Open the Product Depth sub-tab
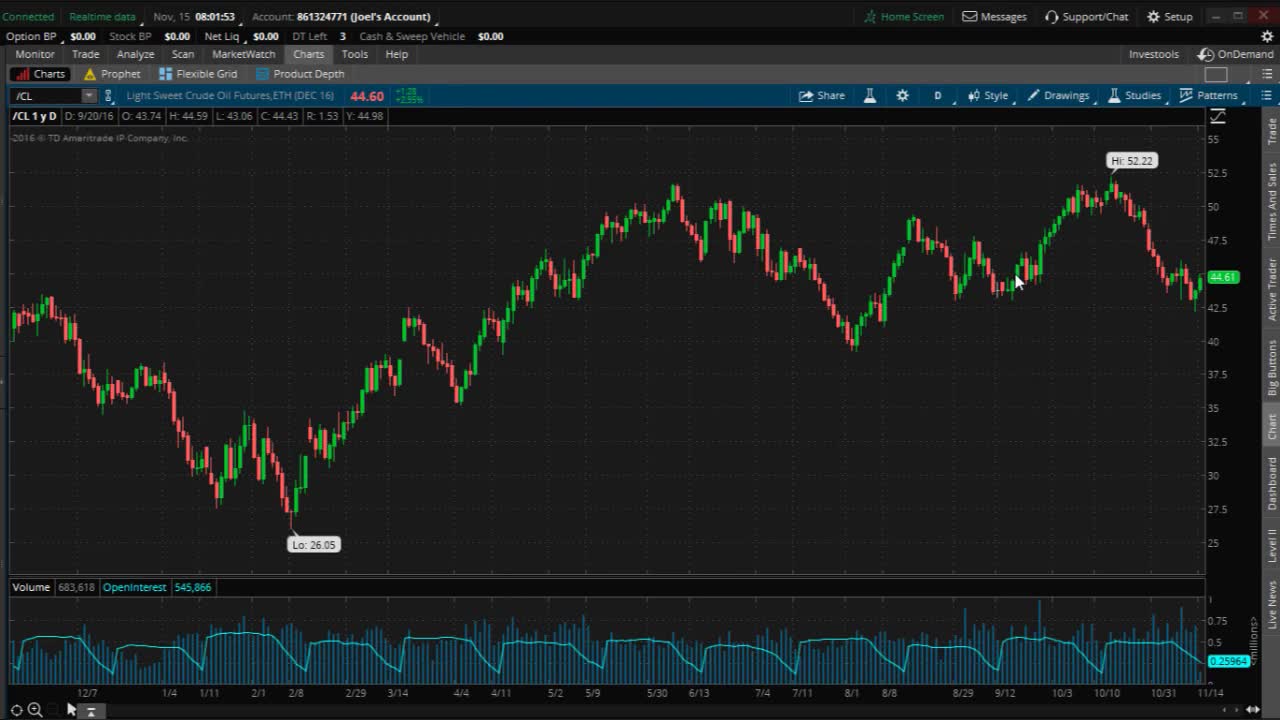This screenshot has height=720, width=1280. coord(300,74)
